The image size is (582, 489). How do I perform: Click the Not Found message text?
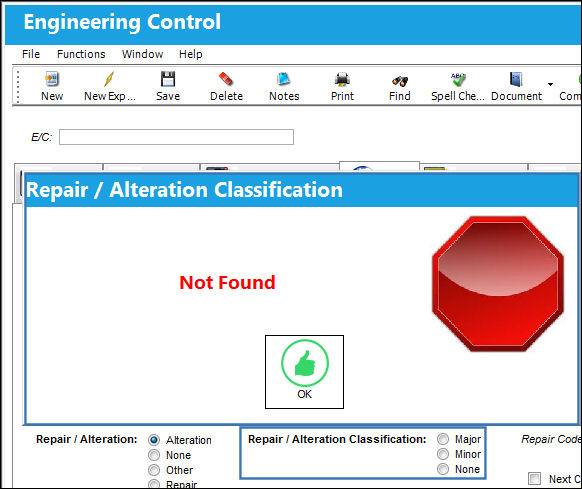(227, 283)
